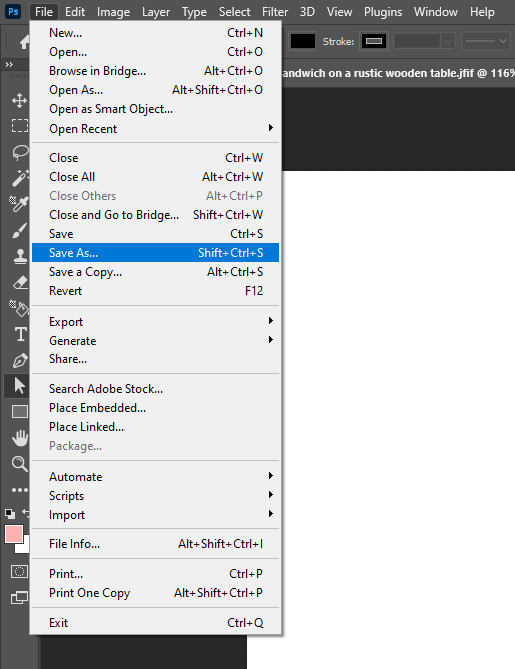The height and width of the screenshot is (669, 515).
Task: Reset default foreground and background colors
Action: (x=10, y=513)
